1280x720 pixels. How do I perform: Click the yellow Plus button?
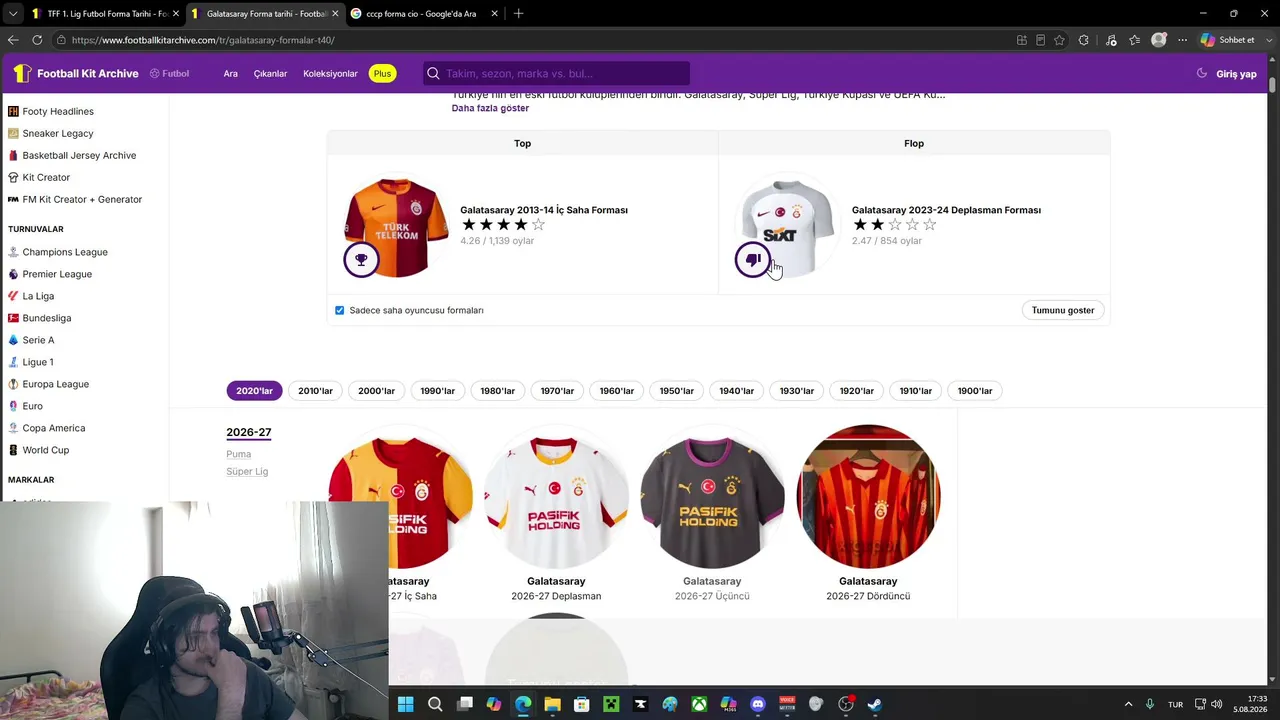pos(382,73)
